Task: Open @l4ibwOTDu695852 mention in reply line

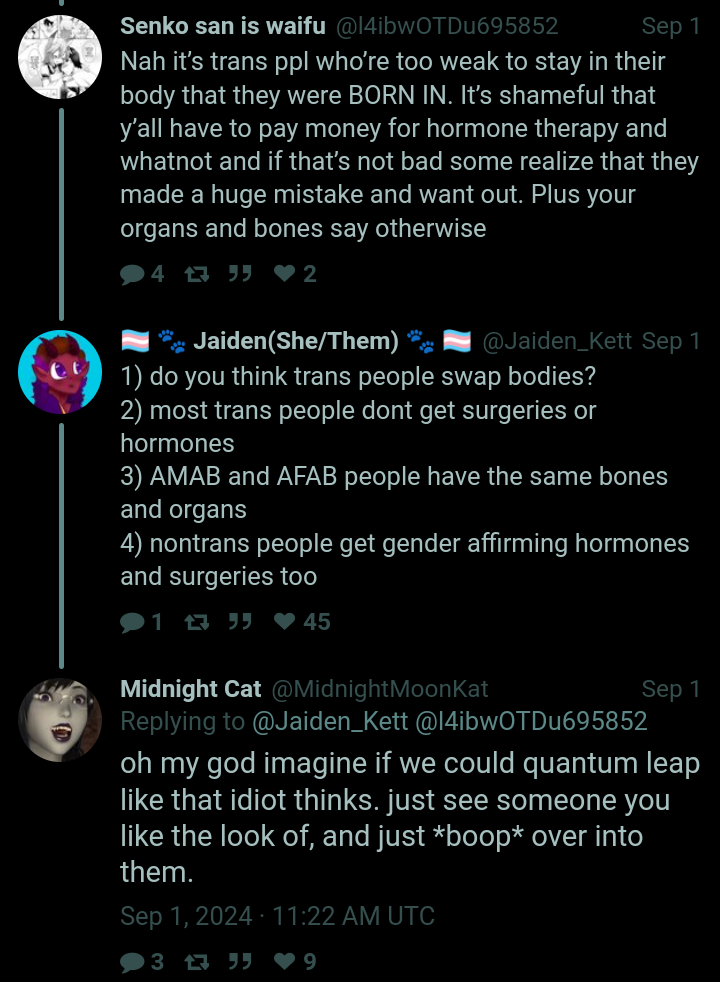Action: click(x=530, y=721)
